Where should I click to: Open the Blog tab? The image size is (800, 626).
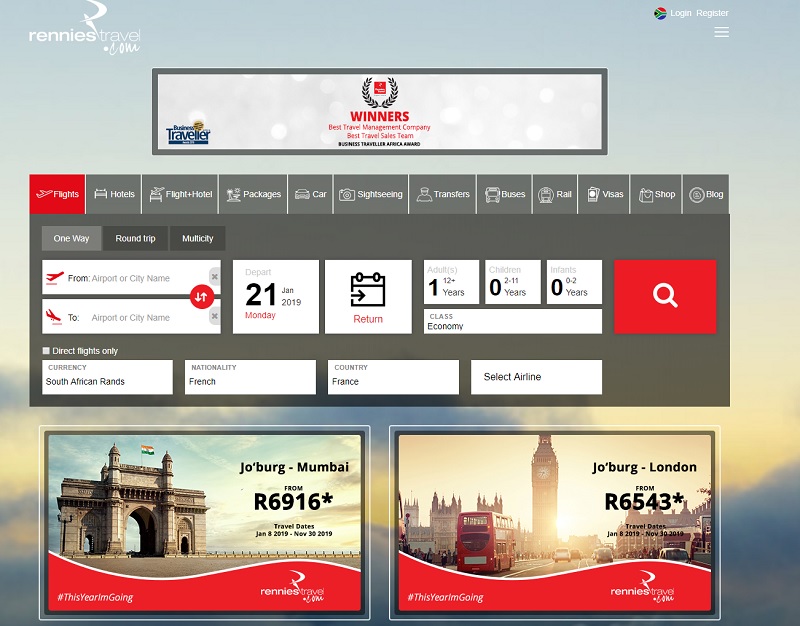tap(706, 194)
